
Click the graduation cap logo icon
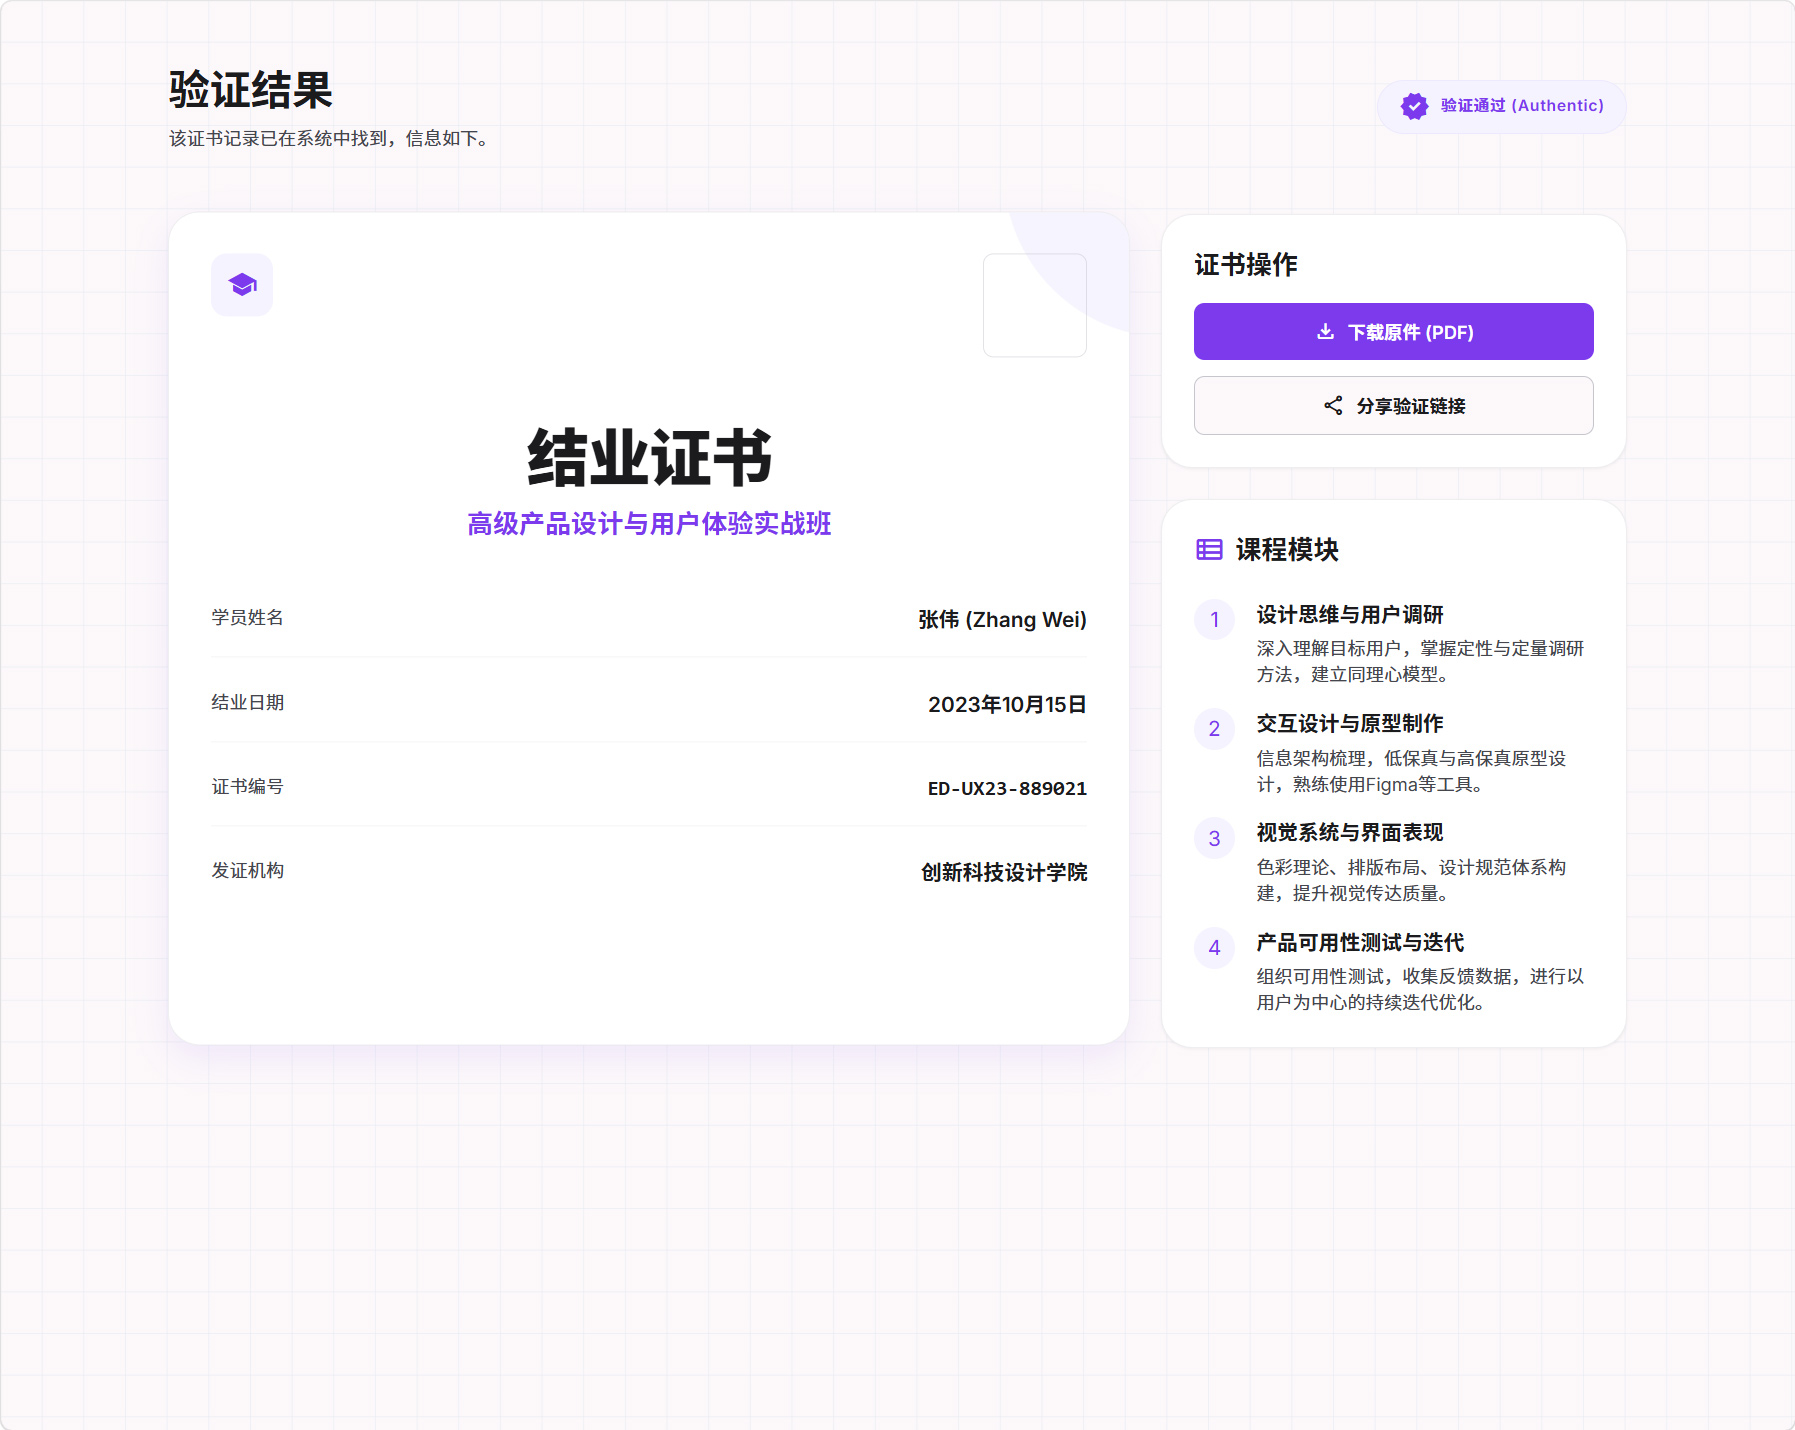[242, 285]
